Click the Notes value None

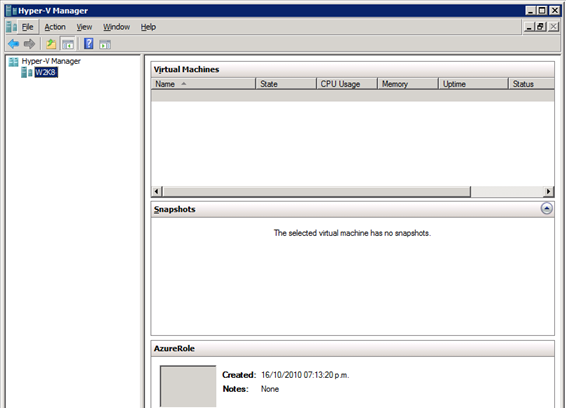(270, 389)
